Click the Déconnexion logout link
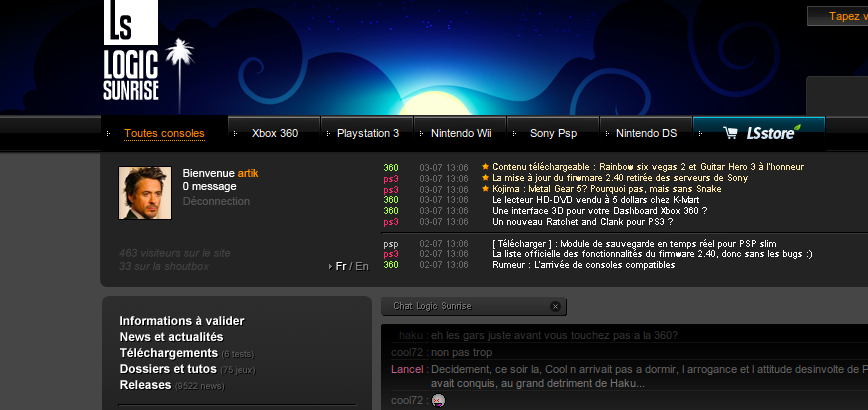This screenshot has width=868, height=410. pos(216,201)
